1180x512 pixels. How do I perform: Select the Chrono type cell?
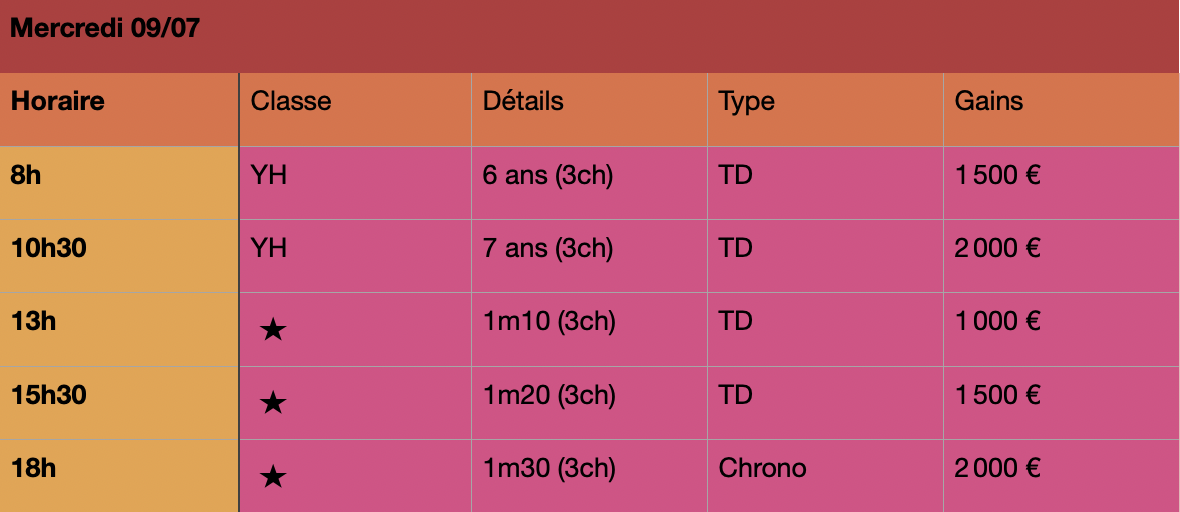(826, 476)
